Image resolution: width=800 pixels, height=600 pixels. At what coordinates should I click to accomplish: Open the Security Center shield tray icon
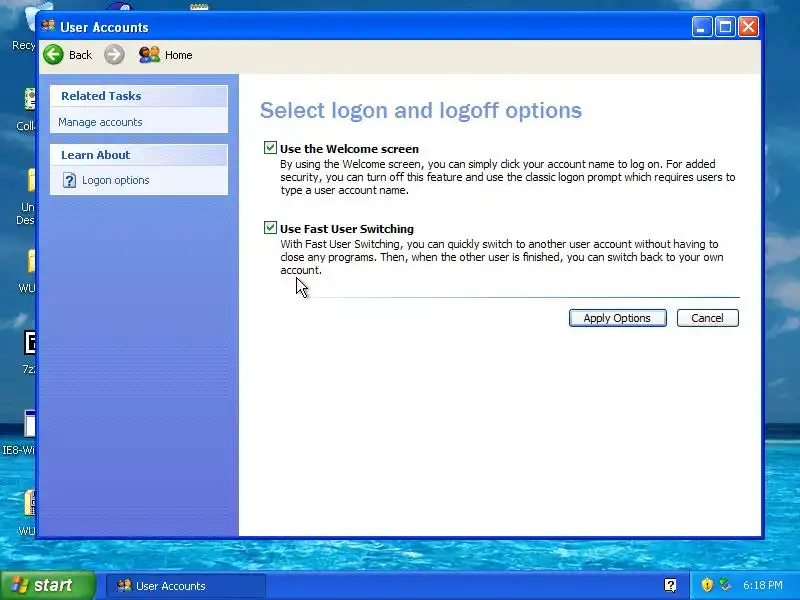tap(707, 585)
